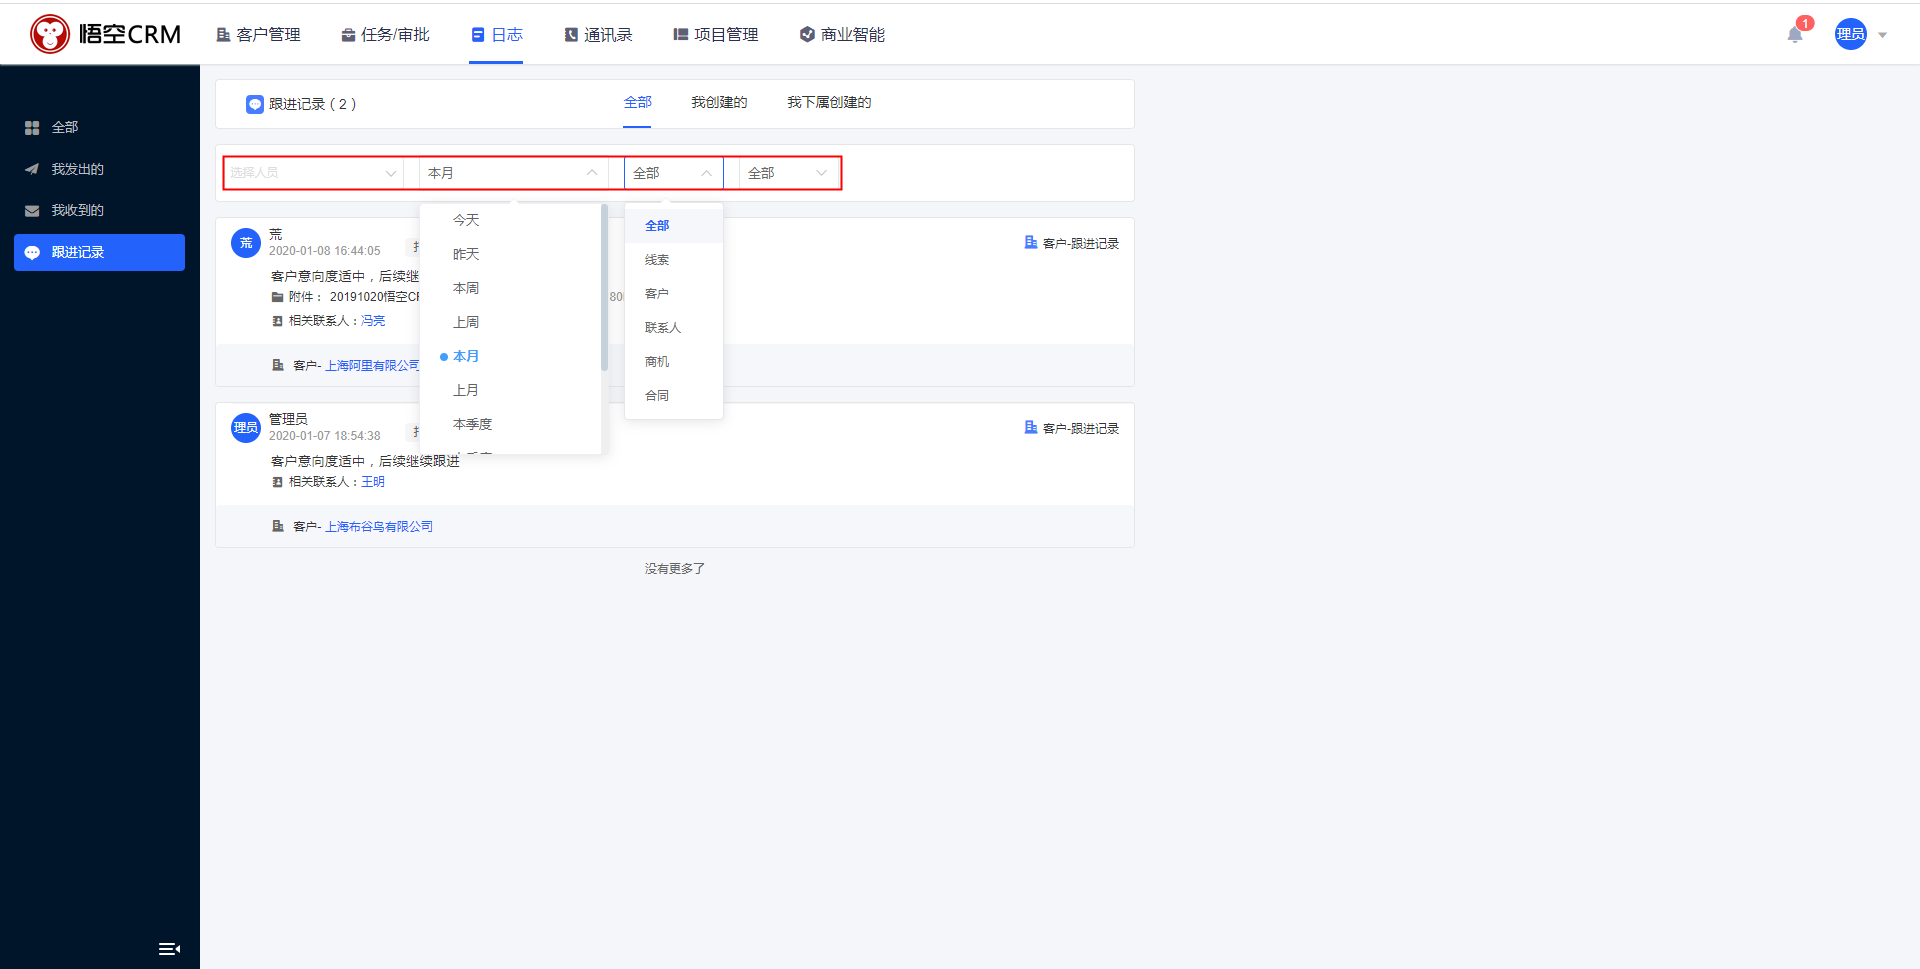Click the date list scrollbar
This screenshot has width=1920, height=969.
(x=604, y=288)
